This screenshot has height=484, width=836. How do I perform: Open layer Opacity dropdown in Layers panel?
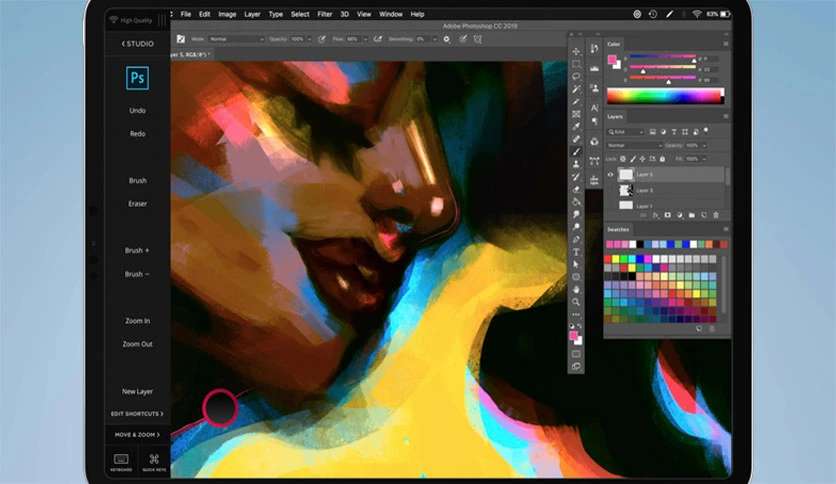tap(704, 146)
